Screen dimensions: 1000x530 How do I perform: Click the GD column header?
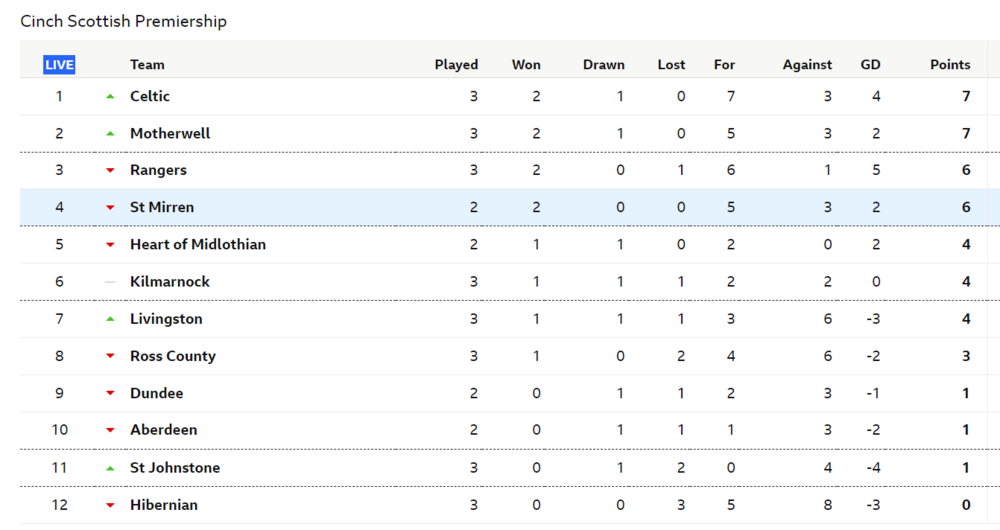870,65
